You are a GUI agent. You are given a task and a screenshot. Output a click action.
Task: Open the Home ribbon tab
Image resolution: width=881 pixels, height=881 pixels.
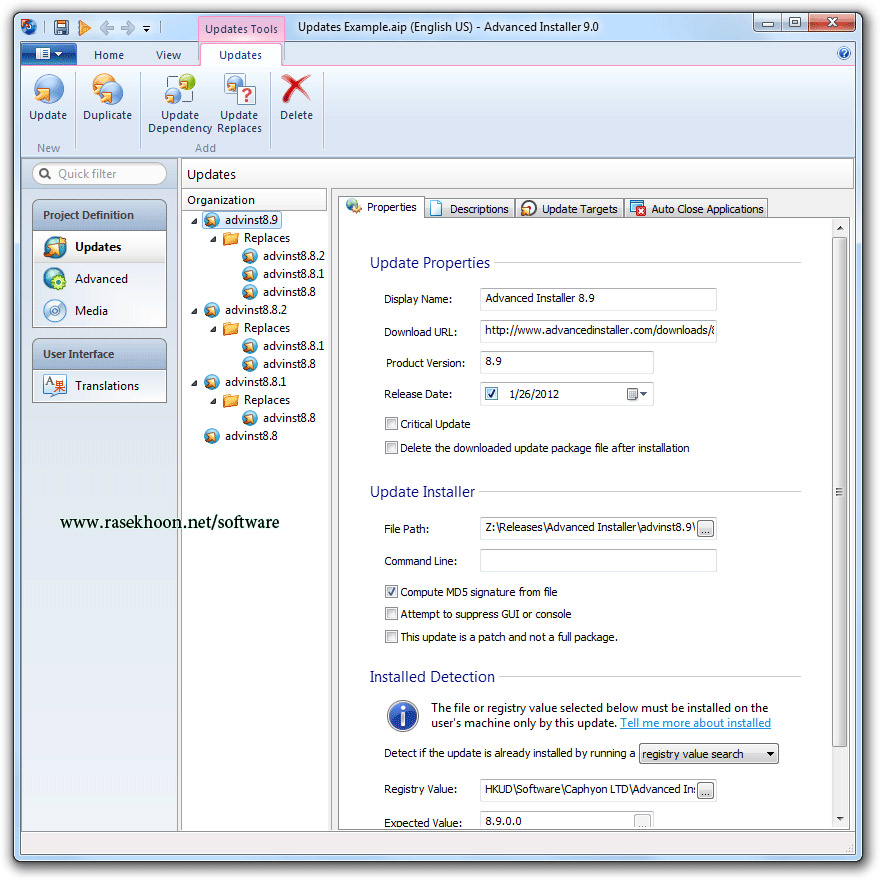pos(108,54)
